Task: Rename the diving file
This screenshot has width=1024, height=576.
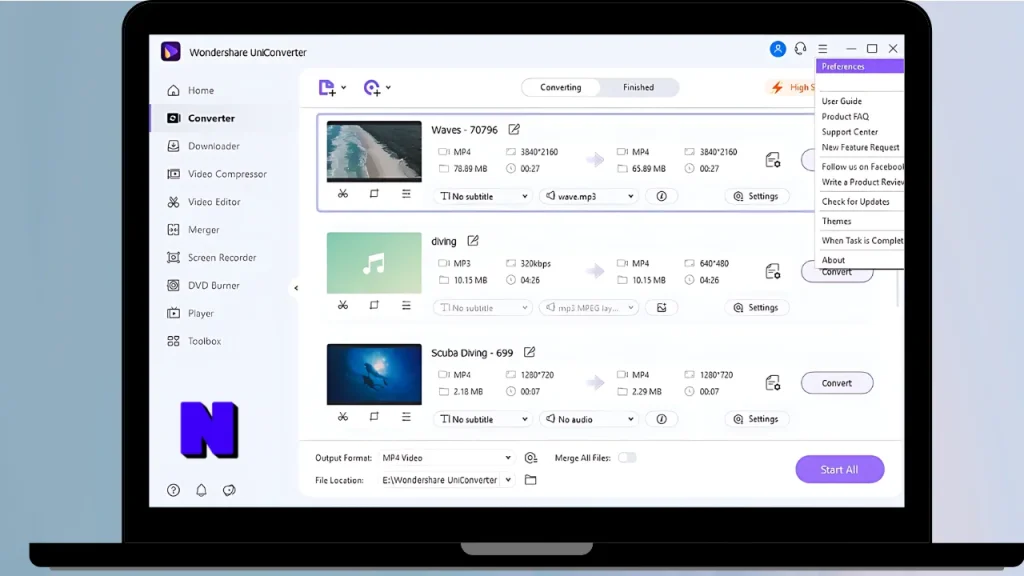Action: point(473,241)
